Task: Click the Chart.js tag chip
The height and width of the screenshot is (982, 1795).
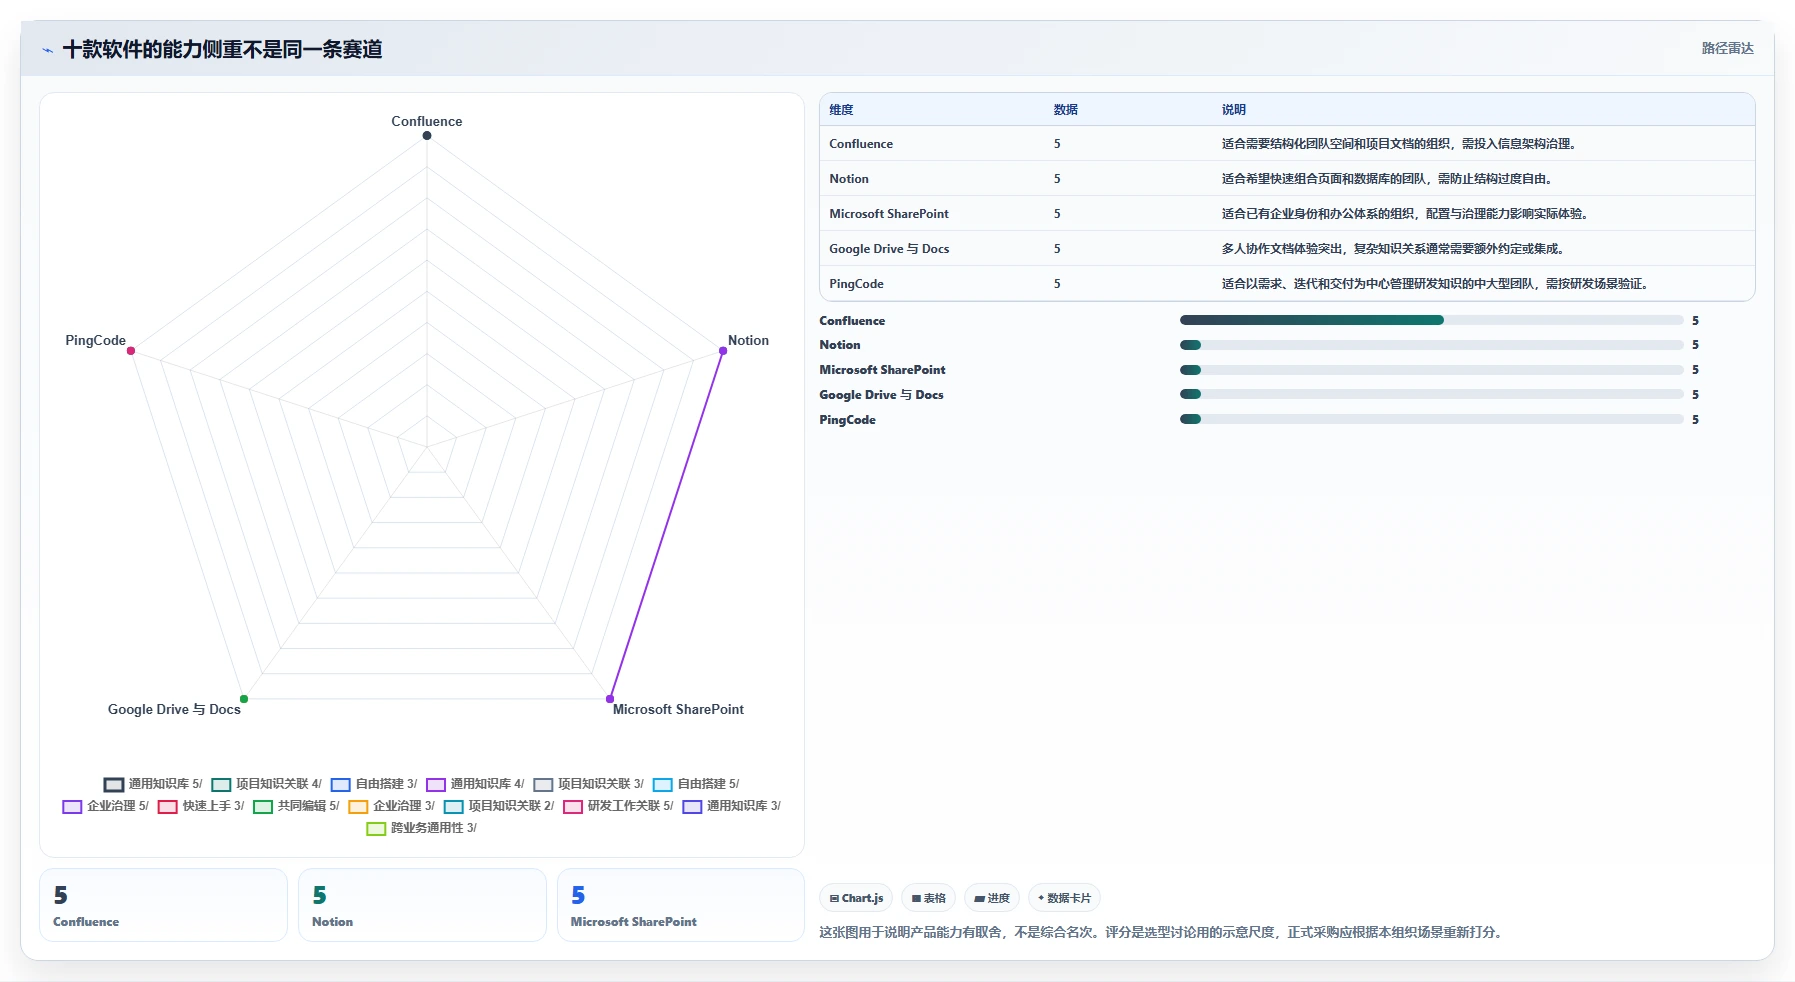Action: click(856, 898)
